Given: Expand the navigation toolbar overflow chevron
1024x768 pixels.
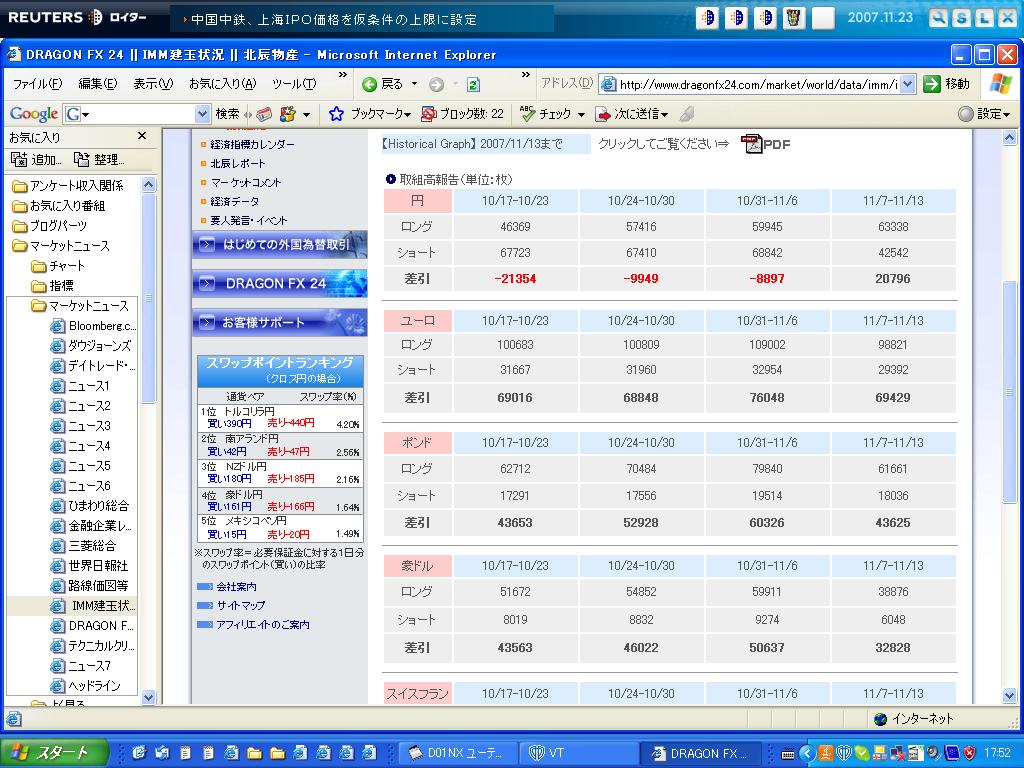Looking at the screenshot, I should coord(525,75).
